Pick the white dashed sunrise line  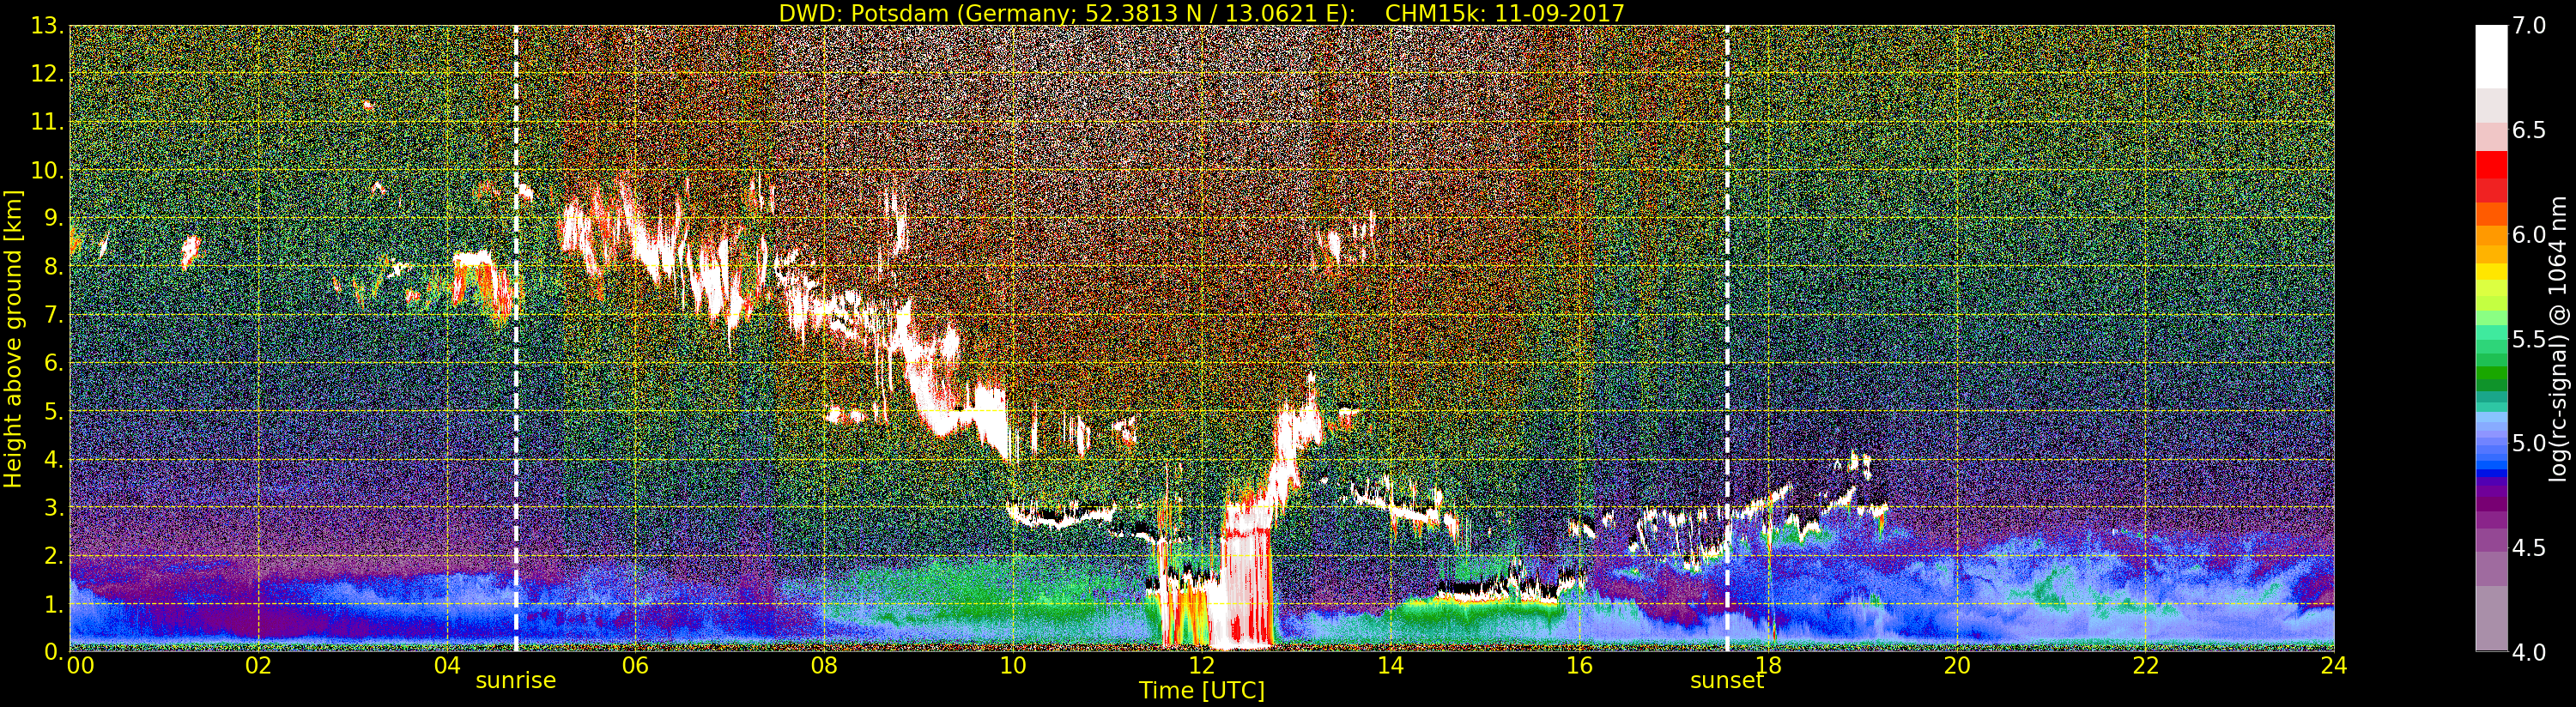516,338
